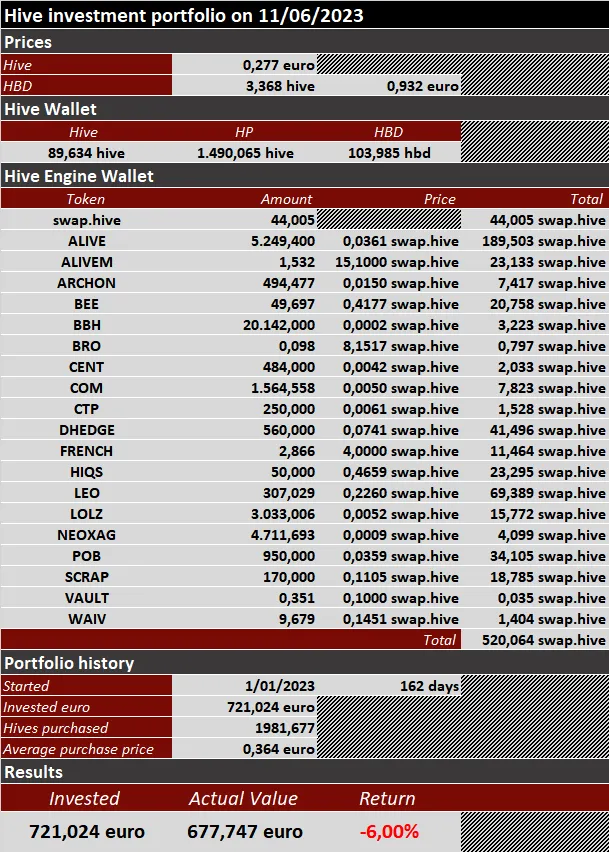The height and width of the screenshot is (852, 609).
Task: Click the start date '1/01/2023'
Action: (x=279, y=686)
